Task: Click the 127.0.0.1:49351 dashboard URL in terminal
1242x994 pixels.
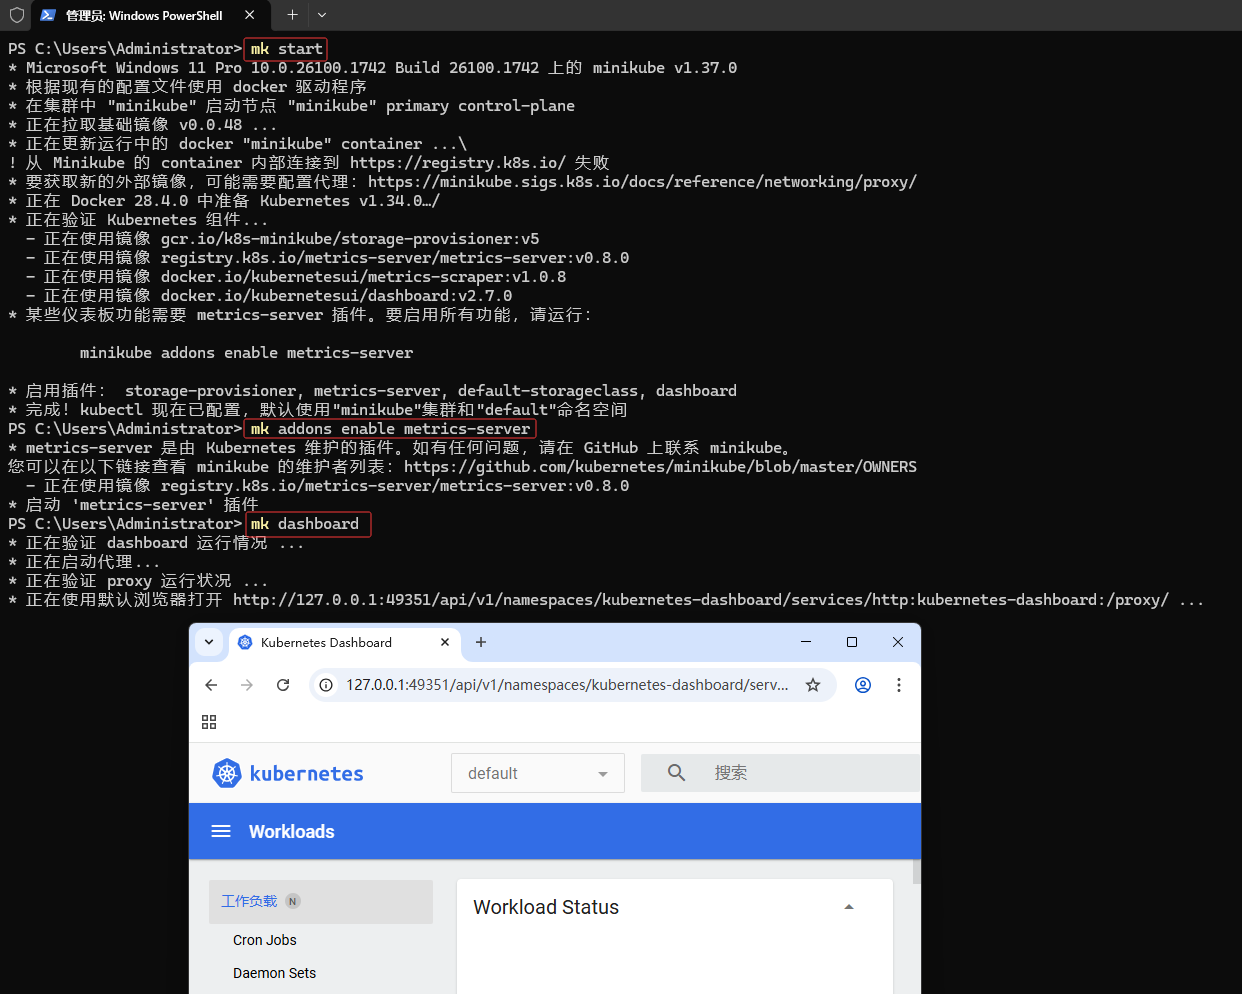Action: pyautogui.click(x=700, y=600)
